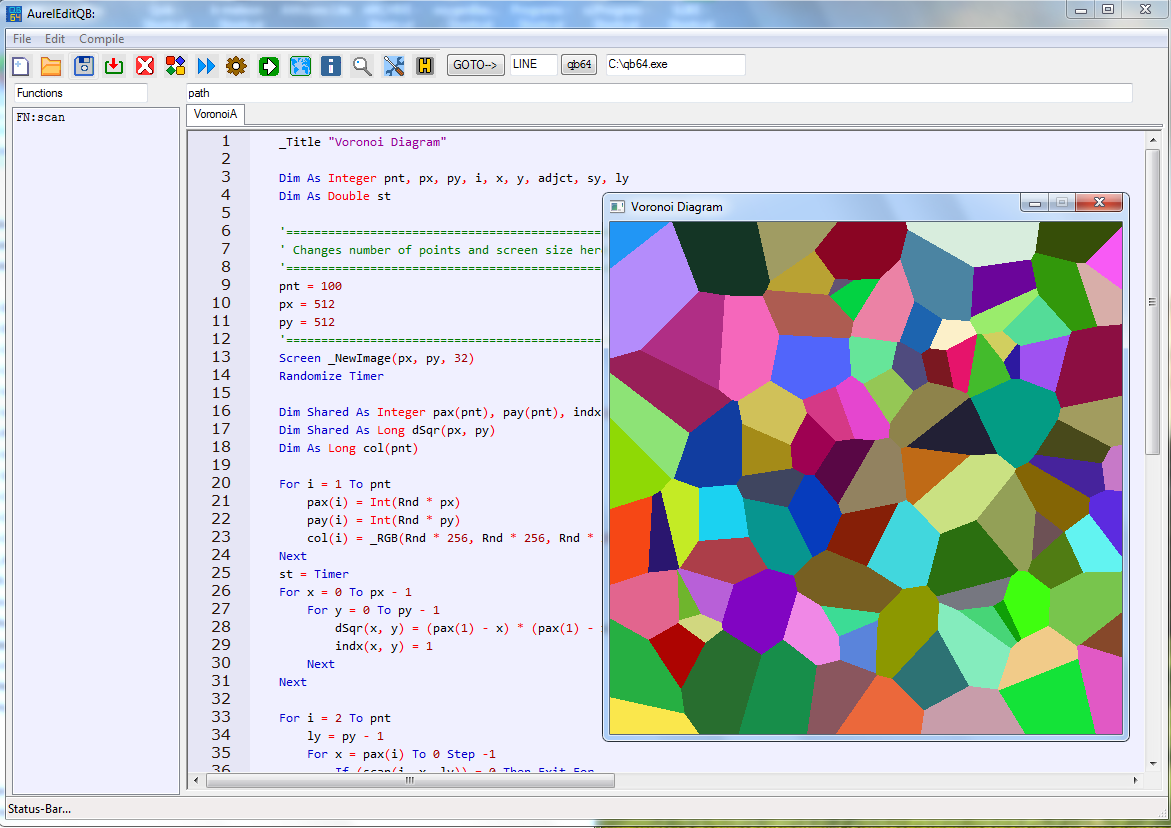This screenshot has width=1171, height=828.
Task: Click the crossed tools settings icon
Action: pyautogui.click(x=394, y=66)
